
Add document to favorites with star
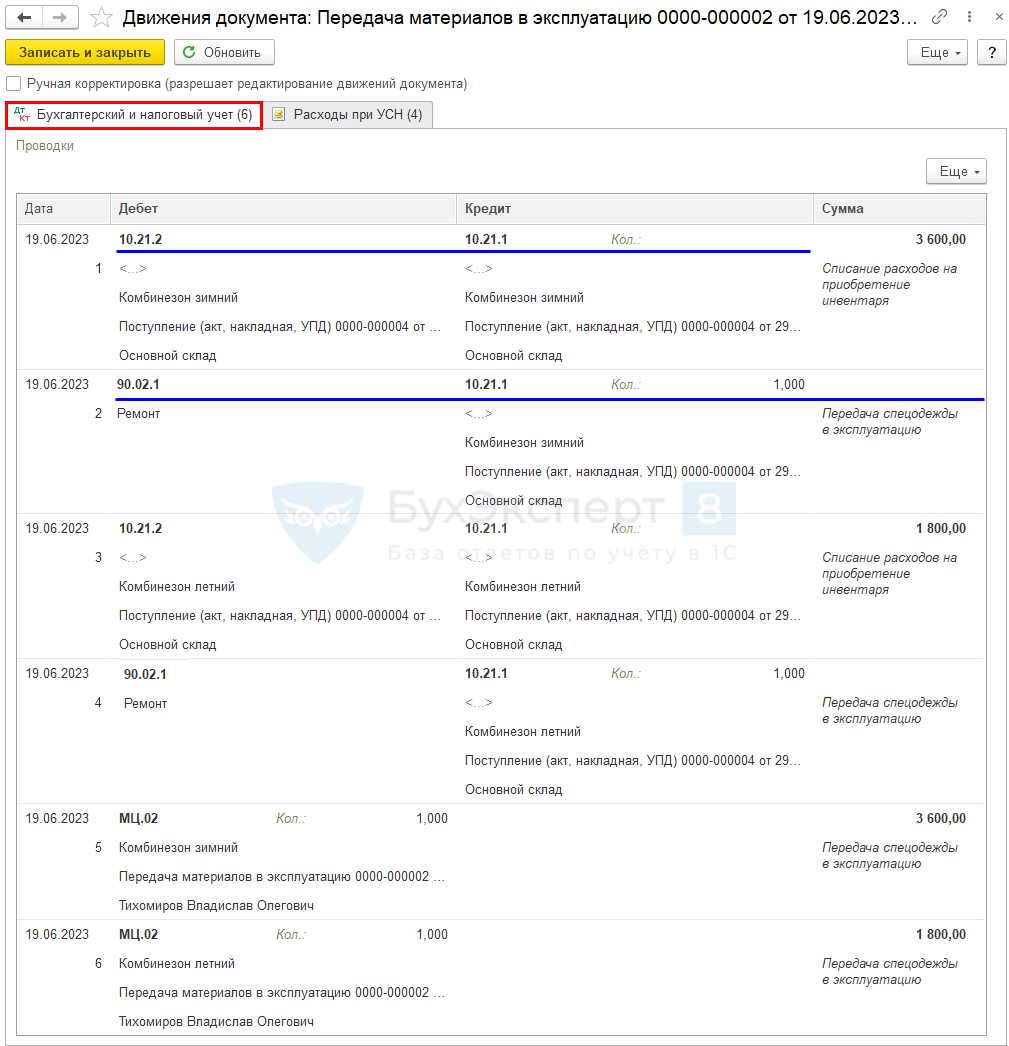point(100,17)
